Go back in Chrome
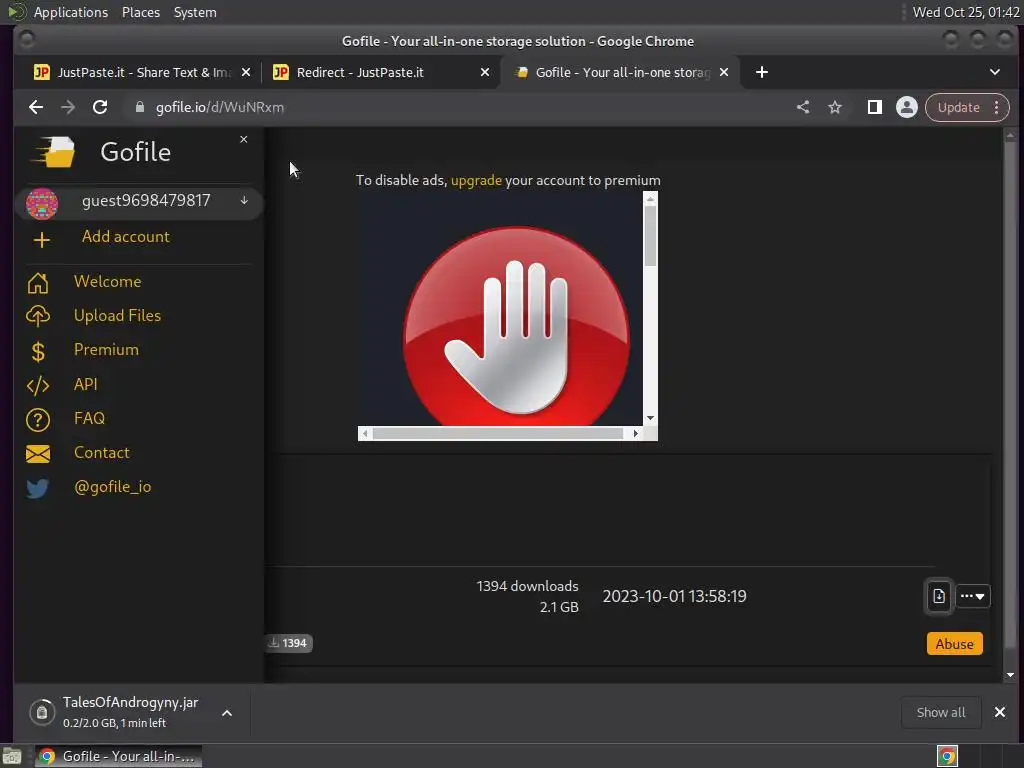This screenshot has height=768, width=1024. (36, 107)
